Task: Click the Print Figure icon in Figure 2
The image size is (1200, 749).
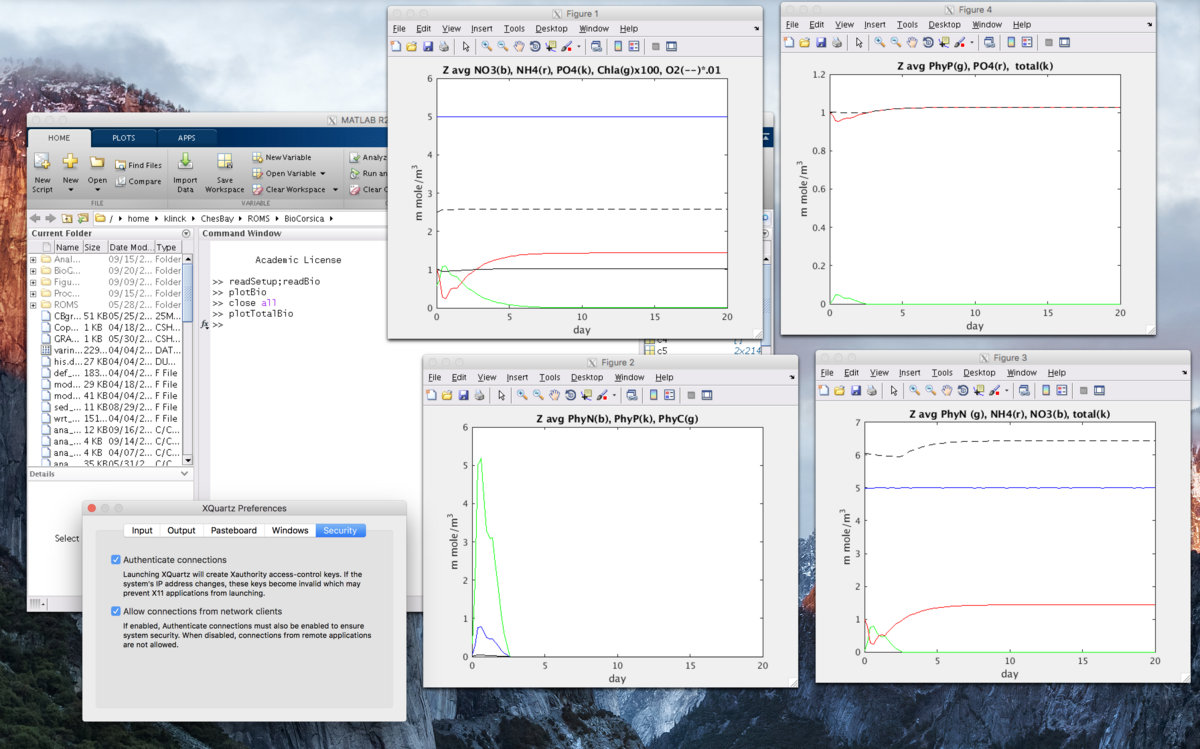Action: coord(479,395)
